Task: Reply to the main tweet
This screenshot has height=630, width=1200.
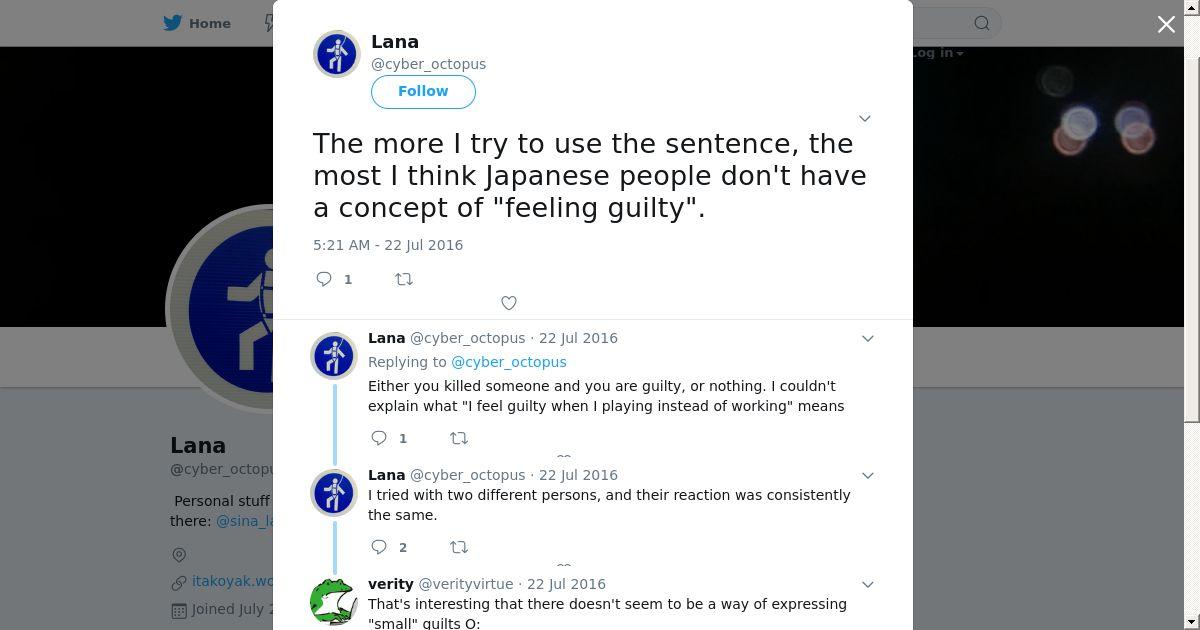Action: click(324, 279)
